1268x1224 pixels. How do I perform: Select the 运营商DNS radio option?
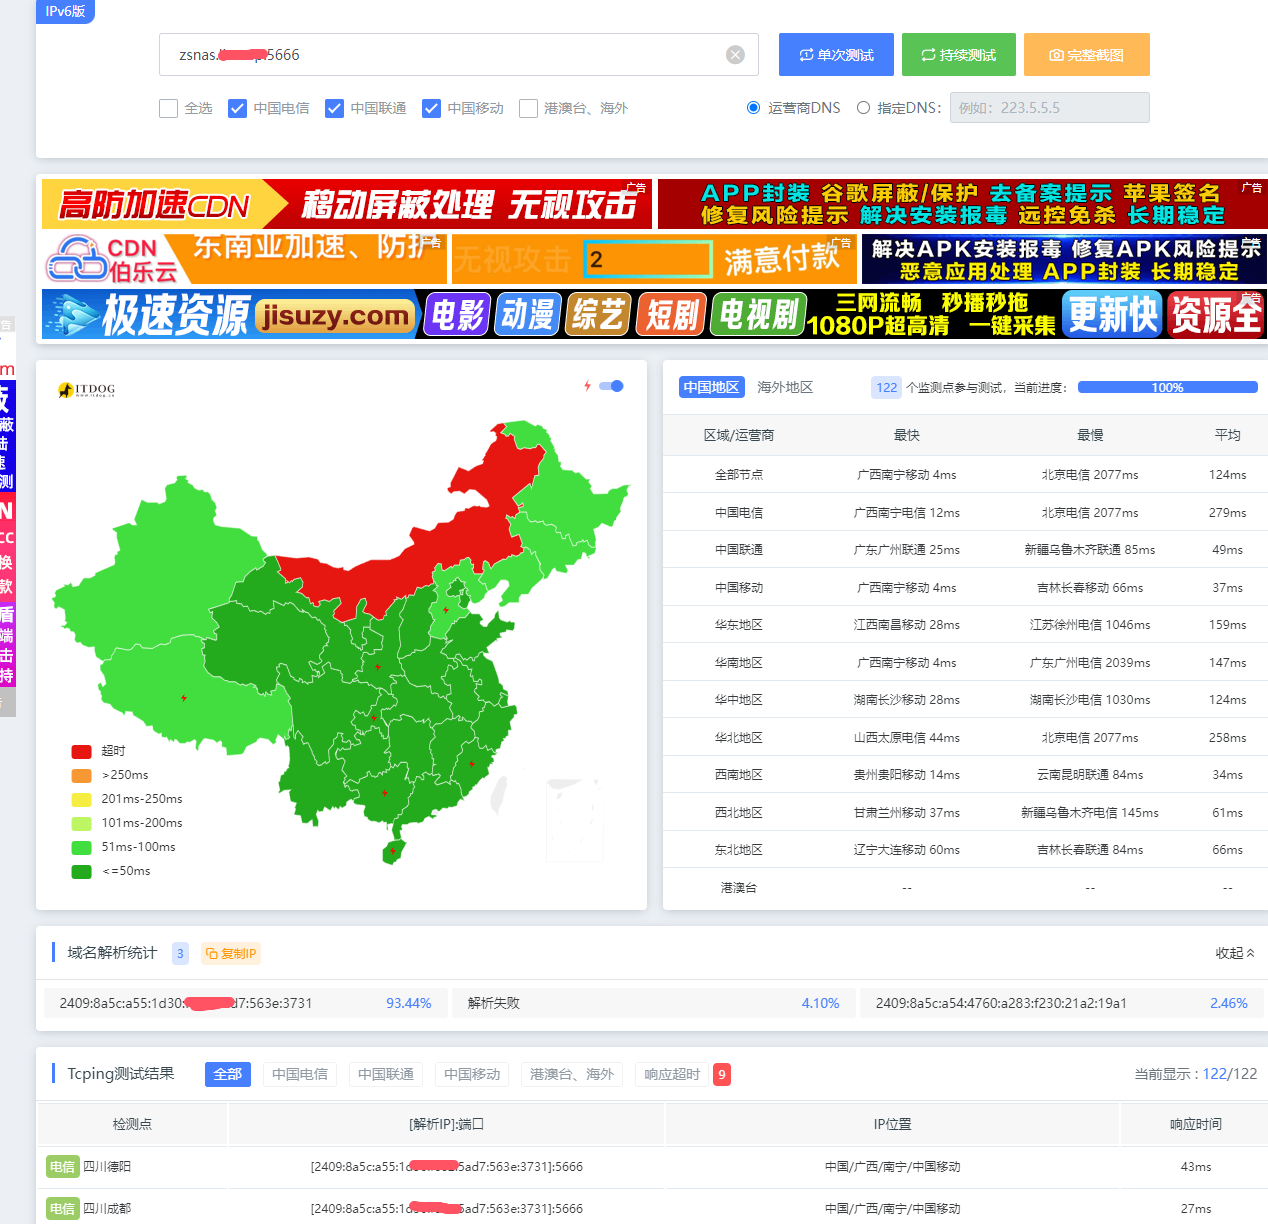click(754, 108)
